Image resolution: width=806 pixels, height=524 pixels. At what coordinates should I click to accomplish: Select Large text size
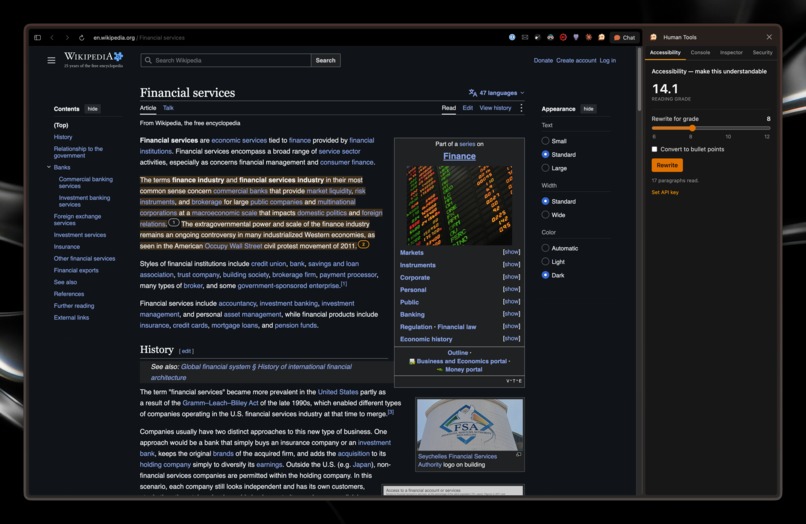[545, 168]
